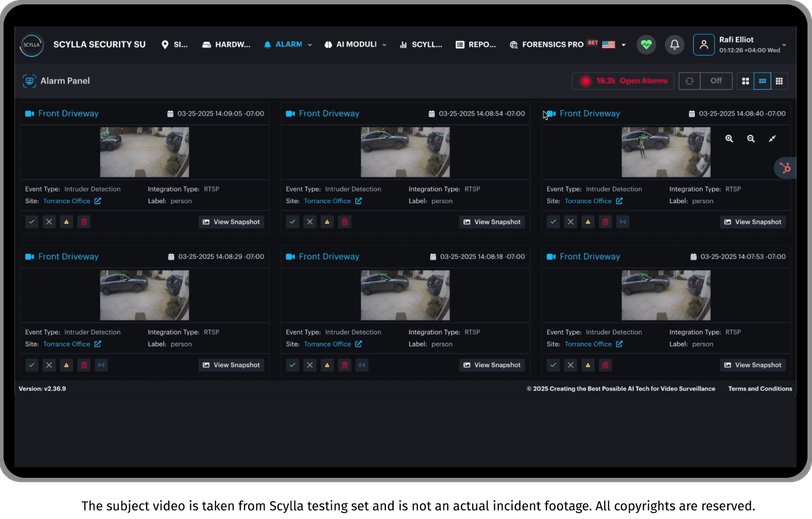Screen dimensions: 812x519
Task: Acknowledge the 14:08:54 alarm with the checkmark
Action: (x=293, y=222)
